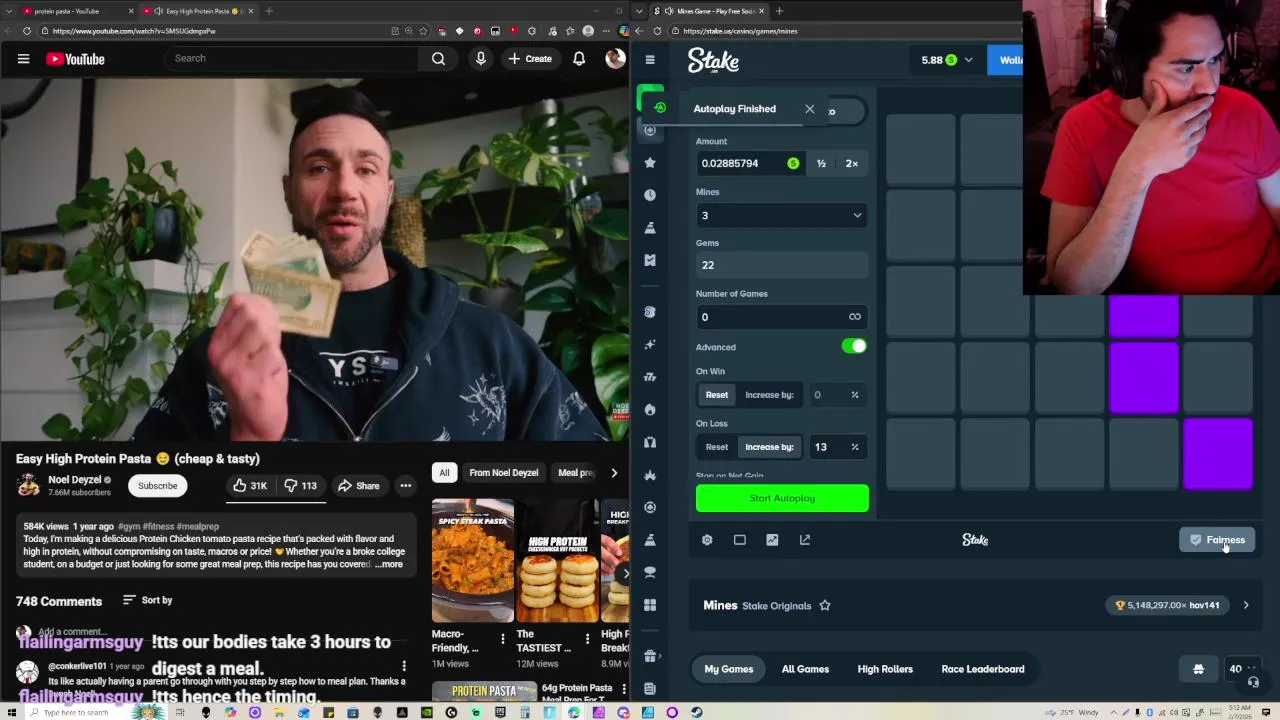1280x720 pixels.
Task: Switch to My Games tab
Action: pos(729,669)
